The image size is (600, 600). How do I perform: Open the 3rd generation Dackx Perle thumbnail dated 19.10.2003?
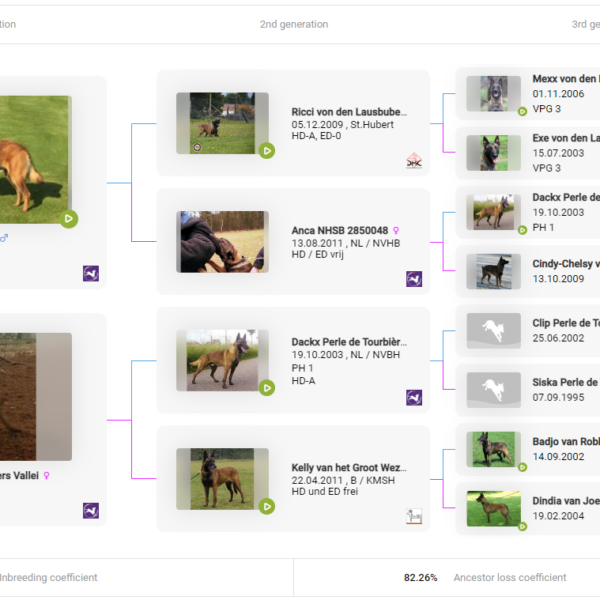tap(494, 212)
